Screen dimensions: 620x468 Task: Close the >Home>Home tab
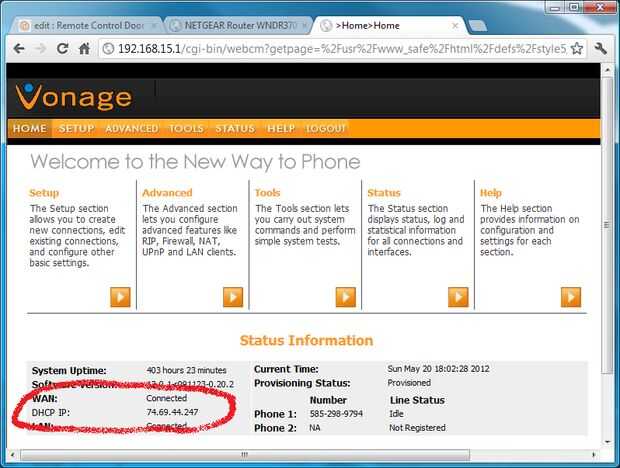tap(455, 26)
